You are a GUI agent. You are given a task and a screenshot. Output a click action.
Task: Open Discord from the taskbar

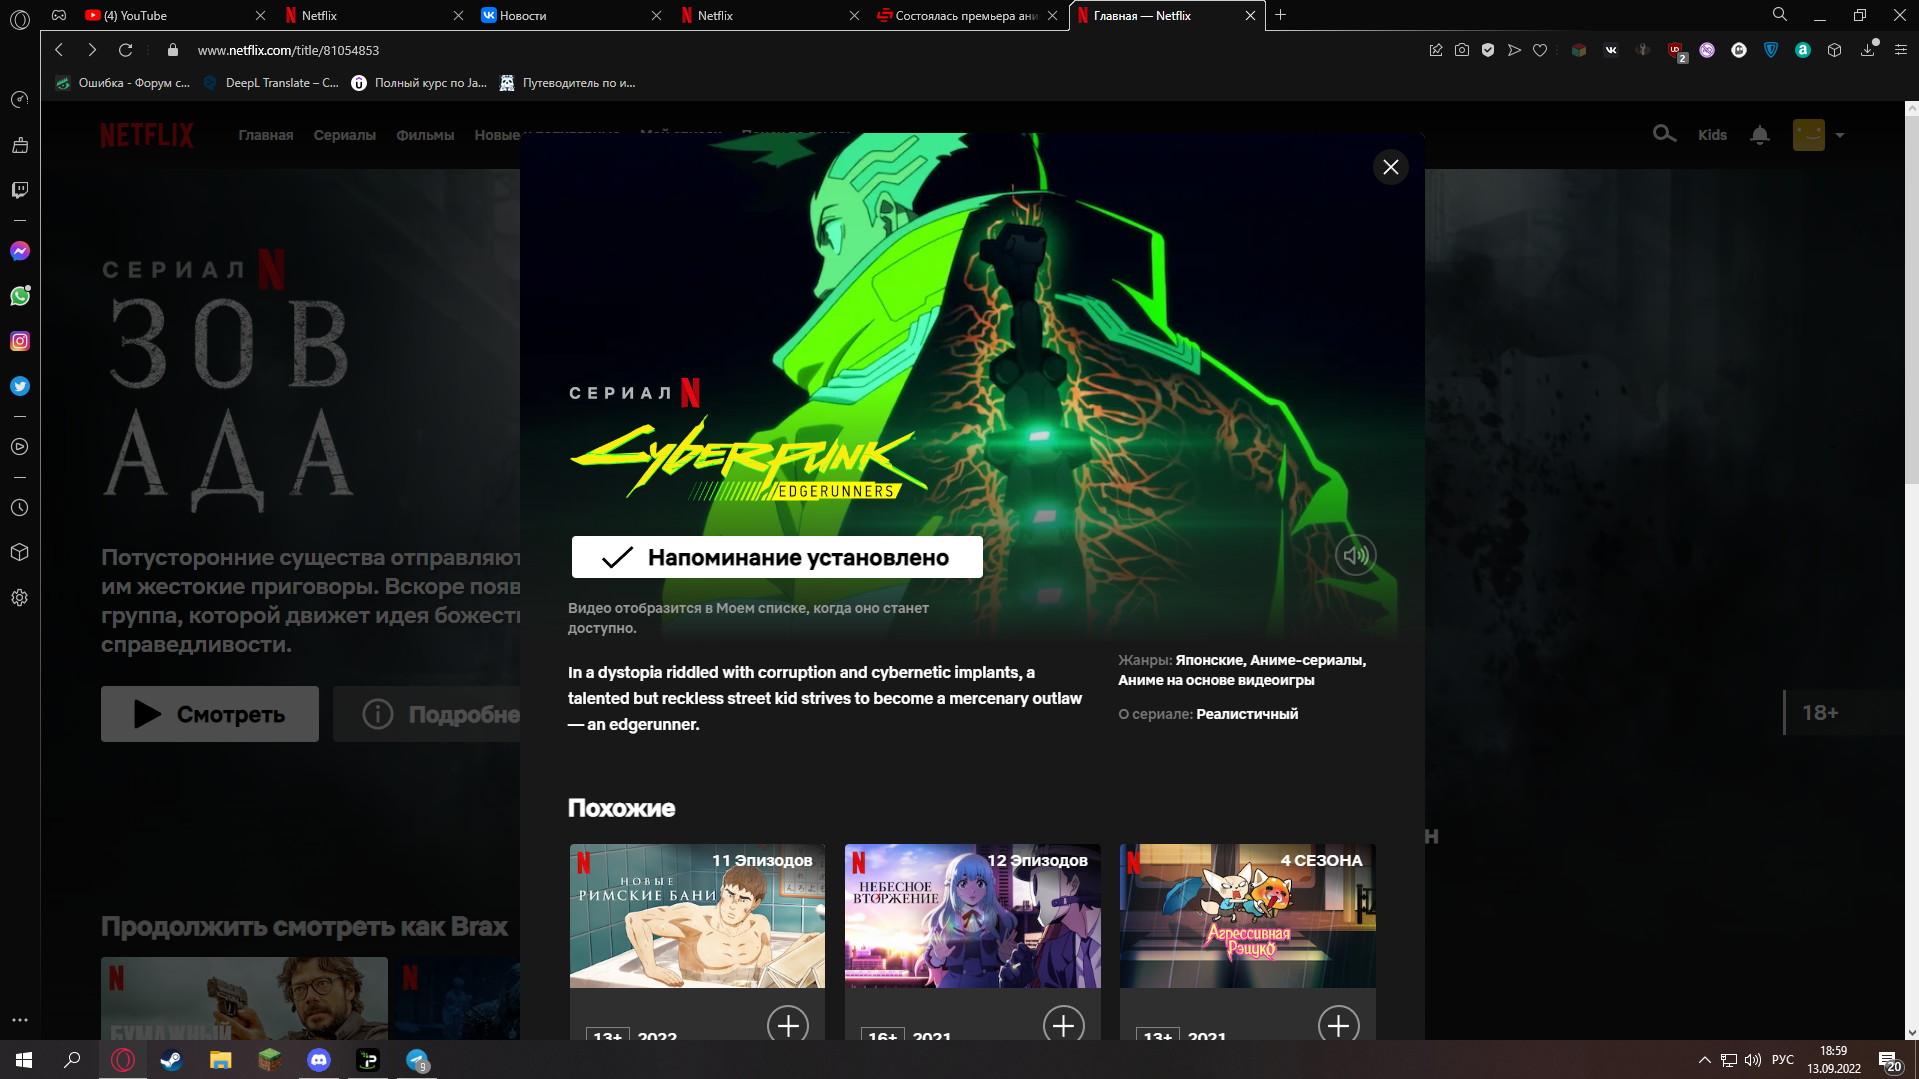(319, 1060)
